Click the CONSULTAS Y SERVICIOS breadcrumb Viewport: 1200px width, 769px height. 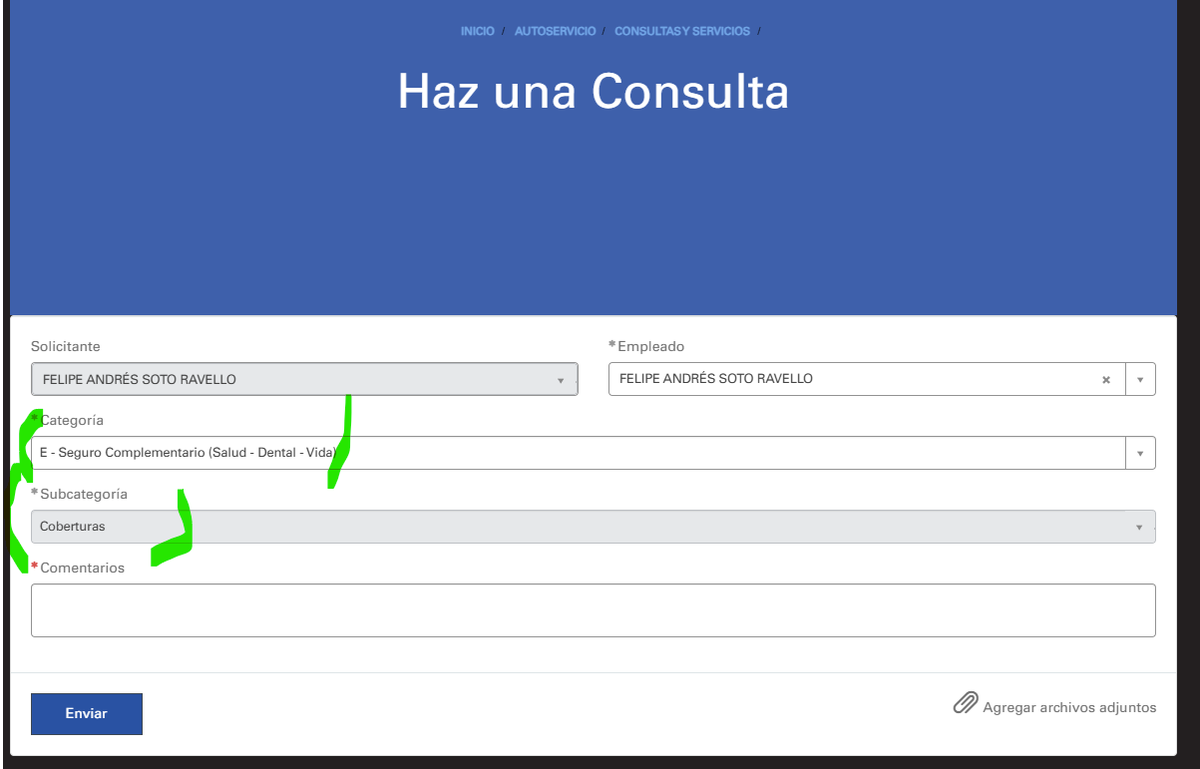[682, 31]
